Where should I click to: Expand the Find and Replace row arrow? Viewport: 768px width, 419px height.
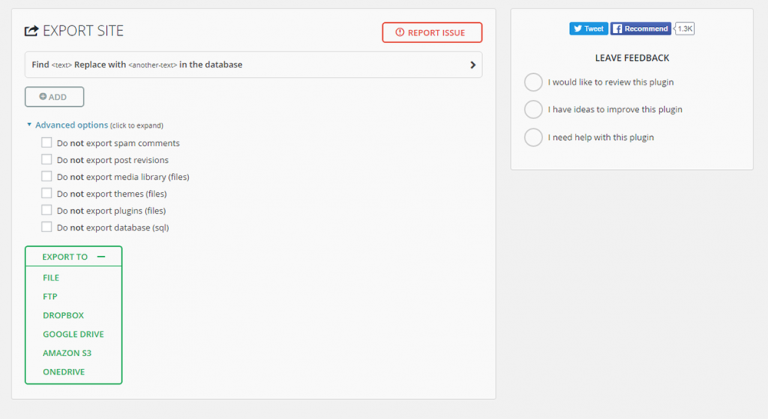472,65
